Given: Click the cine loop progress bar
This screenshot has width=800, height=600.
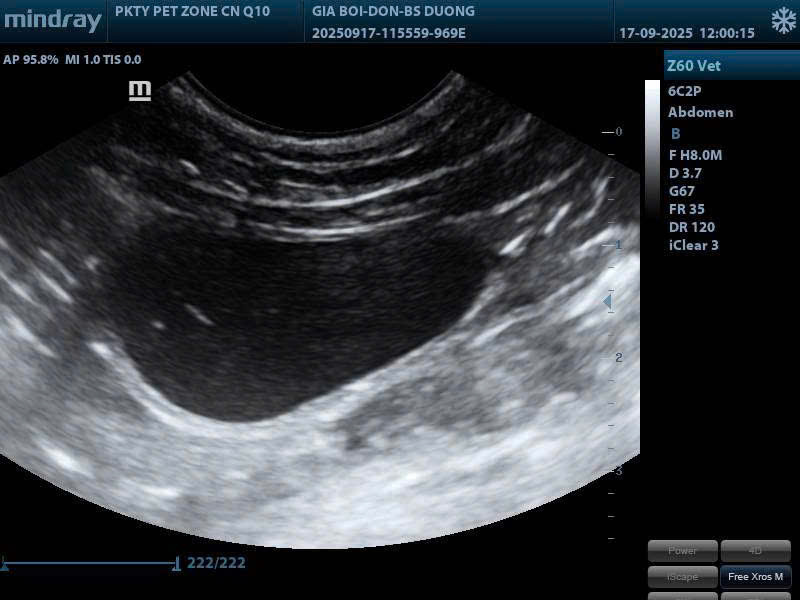Looking at the screenshot, I should click(90, 564).
